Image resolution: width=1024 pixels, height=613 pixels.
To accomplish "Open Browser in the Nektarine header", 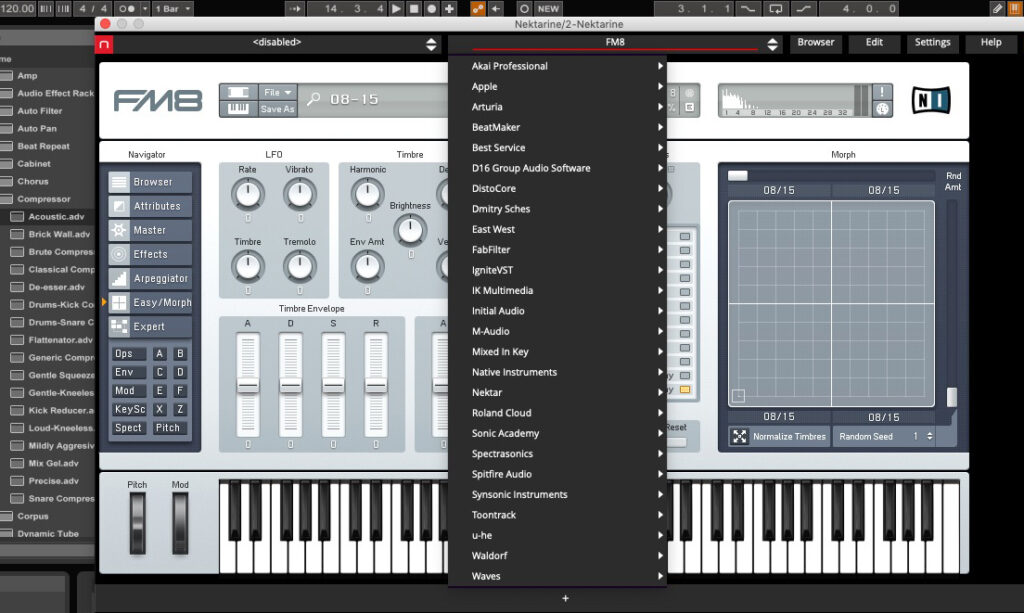I will point(816,42).
